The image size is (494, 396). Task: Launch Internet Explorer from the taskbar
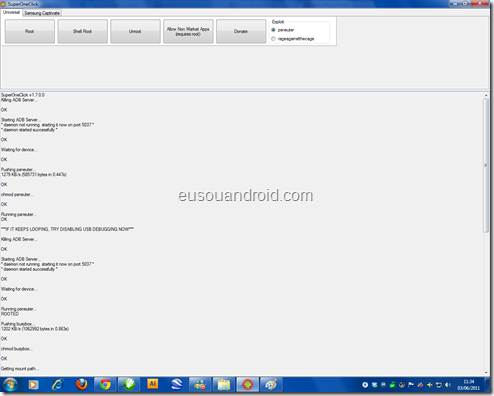pyautogui.click(x=58, y=385)
